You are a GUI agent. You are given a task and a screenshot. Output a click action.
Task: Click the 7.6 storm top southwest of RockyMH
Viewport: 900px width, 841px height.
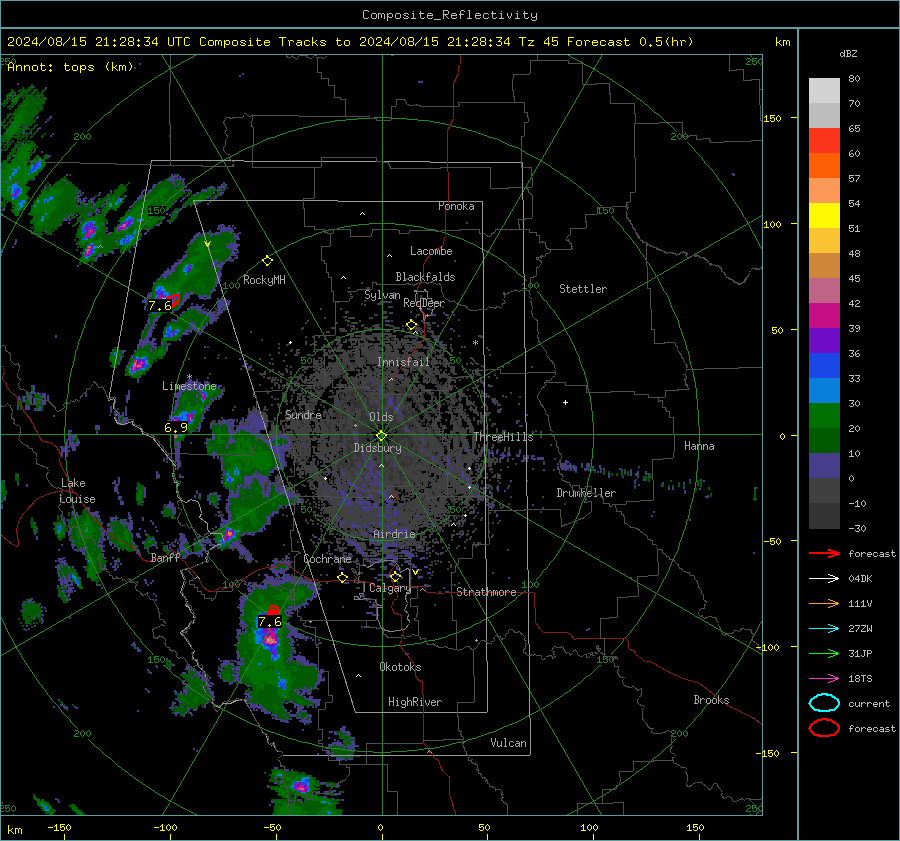[x=160, y=305]
